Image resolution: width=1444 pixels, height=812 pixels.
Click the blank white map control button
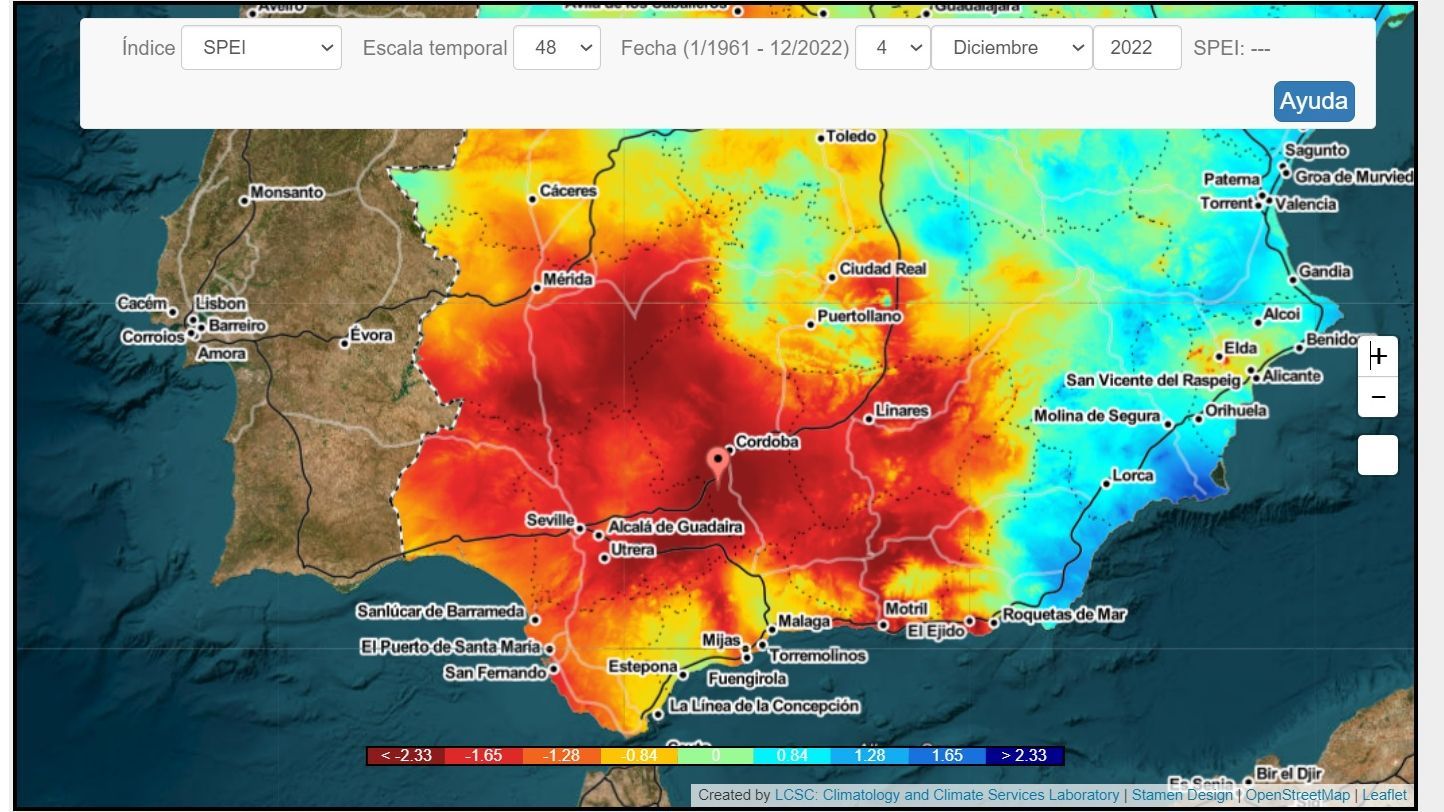pos(1377,455)
